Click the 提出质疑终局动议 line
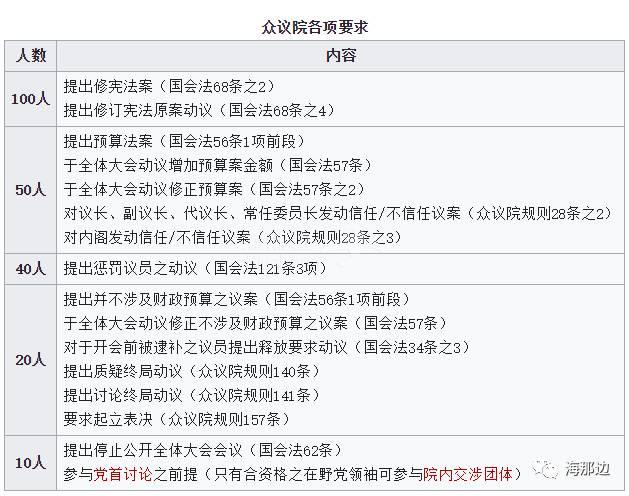The height and width of the screenshot is (496, 629). [x=187, y=371]
